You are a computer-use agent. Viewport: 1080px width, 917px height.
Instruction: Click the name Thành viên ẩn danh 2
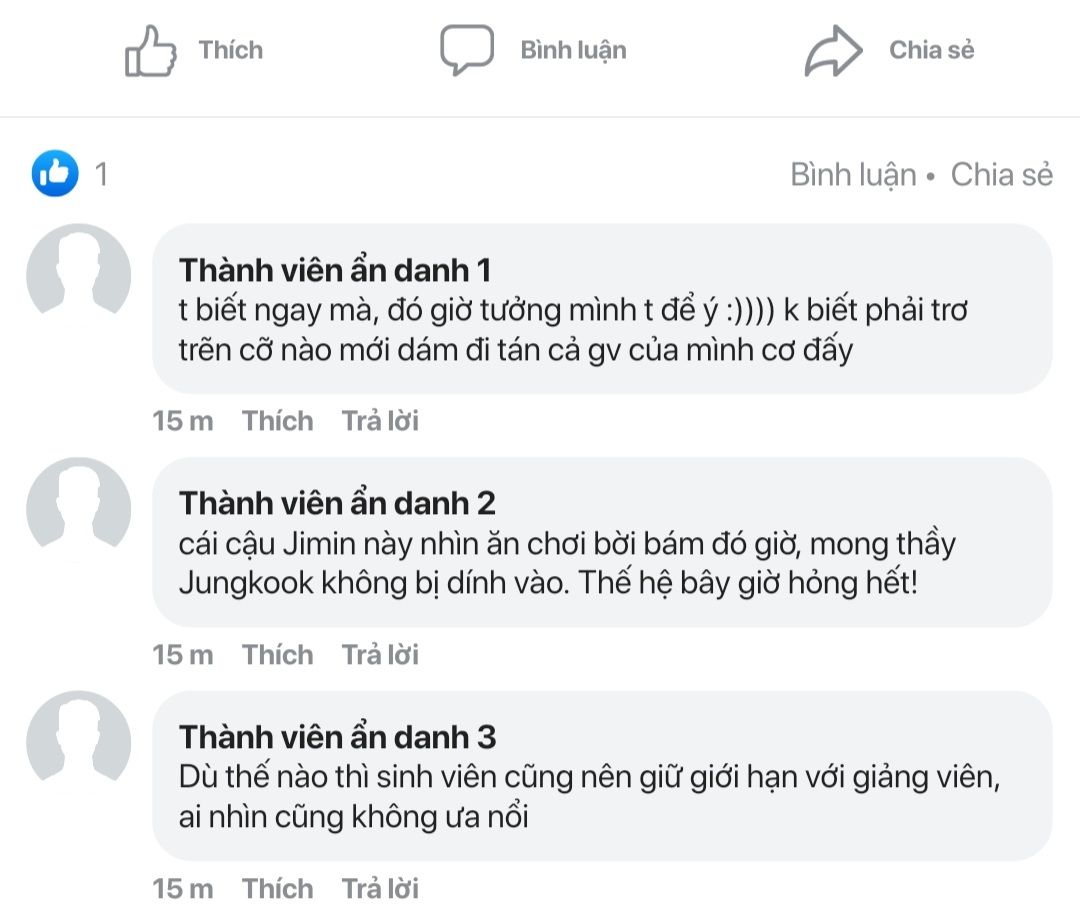pos(337,503)
